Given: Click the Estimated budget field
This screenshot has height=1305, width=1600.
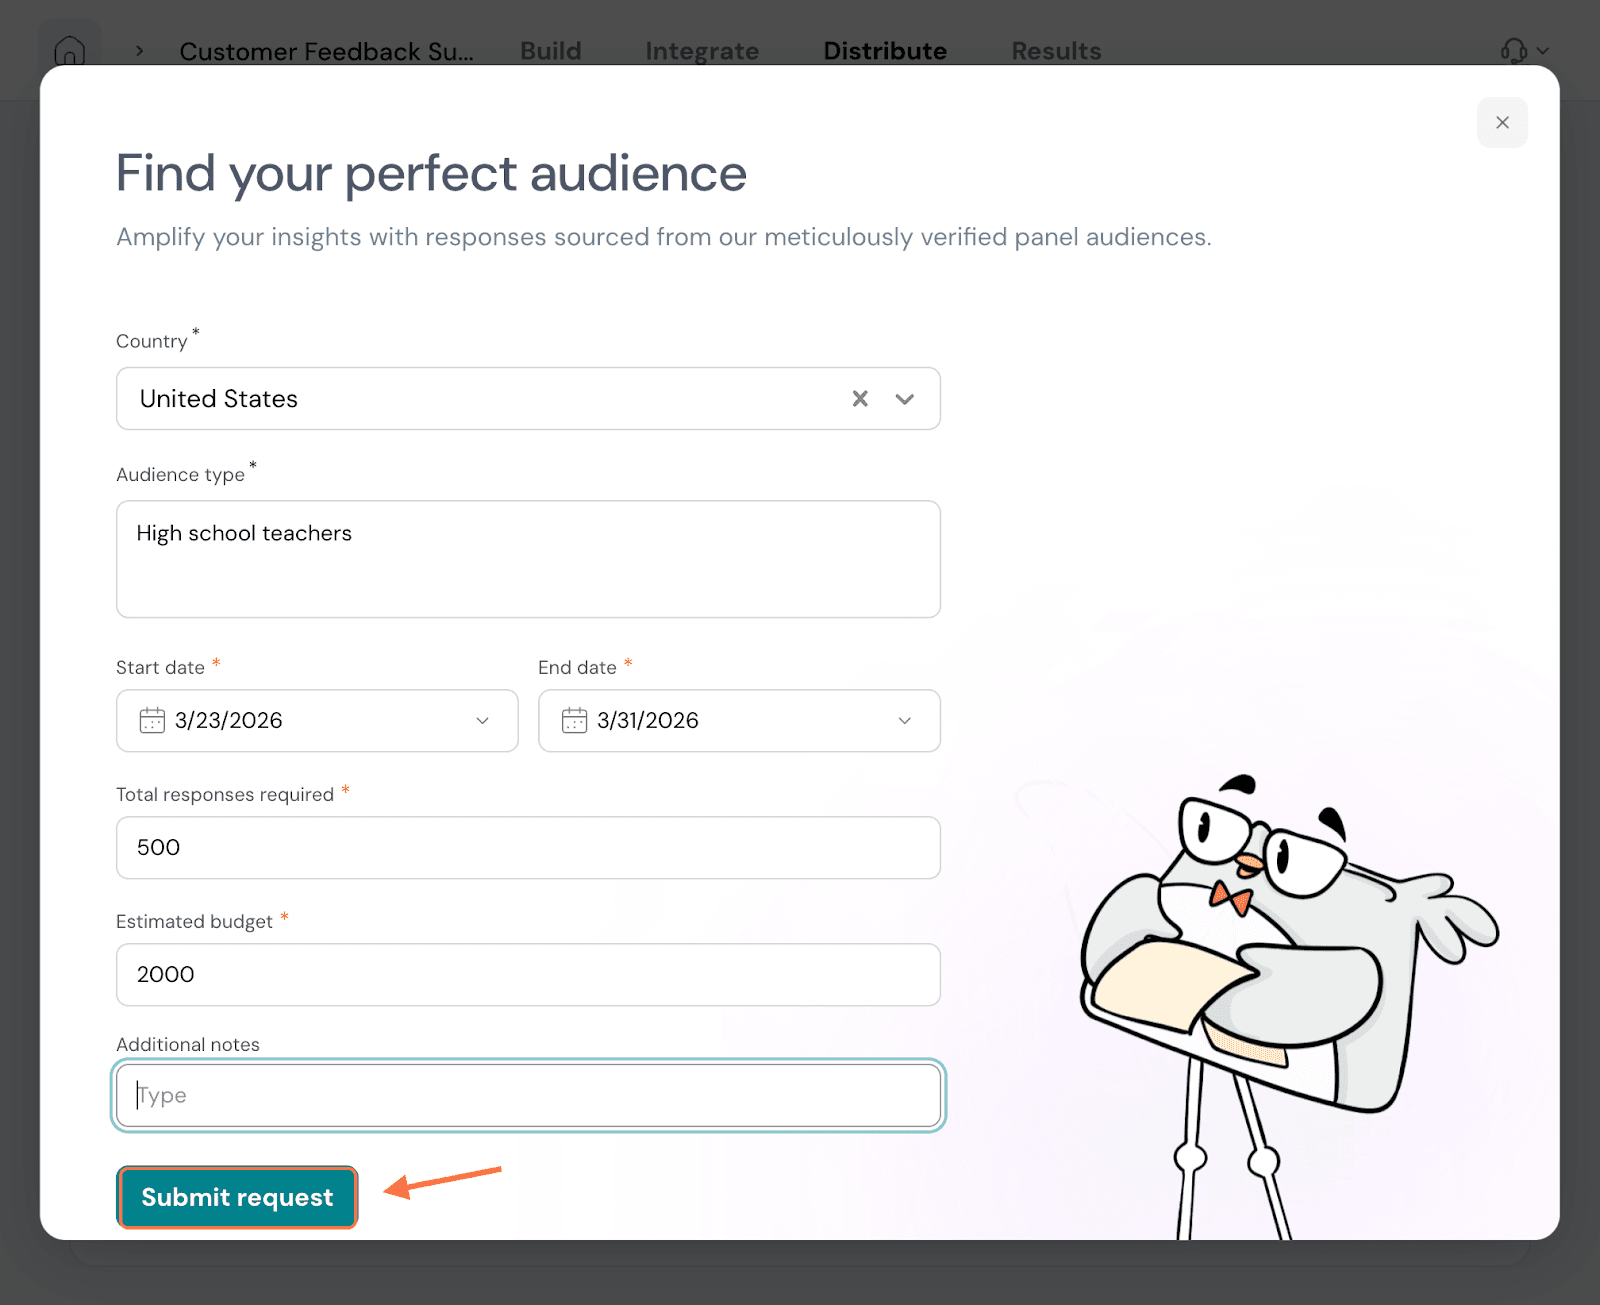Looking at the screenshot, I should [528, 975].
